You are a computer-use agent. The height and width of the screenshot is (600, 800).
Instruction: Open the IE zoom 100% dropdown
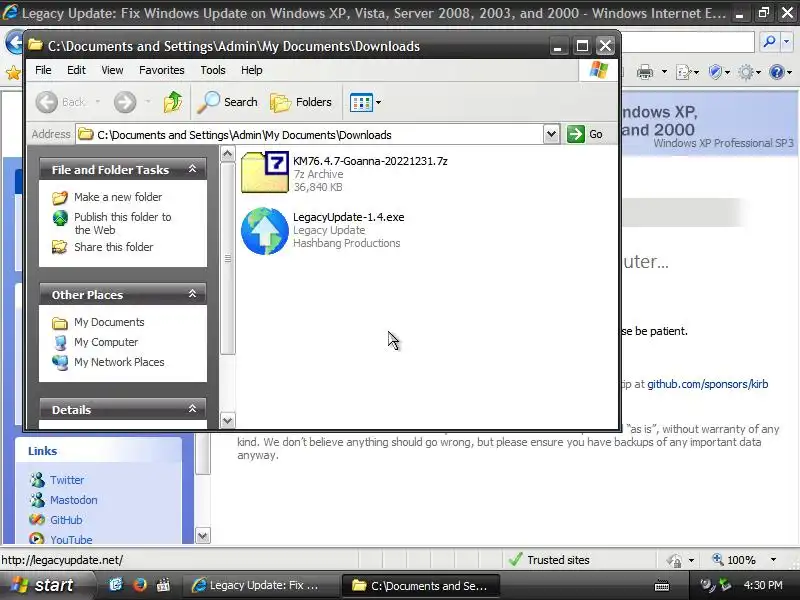[x=773, y=560]
